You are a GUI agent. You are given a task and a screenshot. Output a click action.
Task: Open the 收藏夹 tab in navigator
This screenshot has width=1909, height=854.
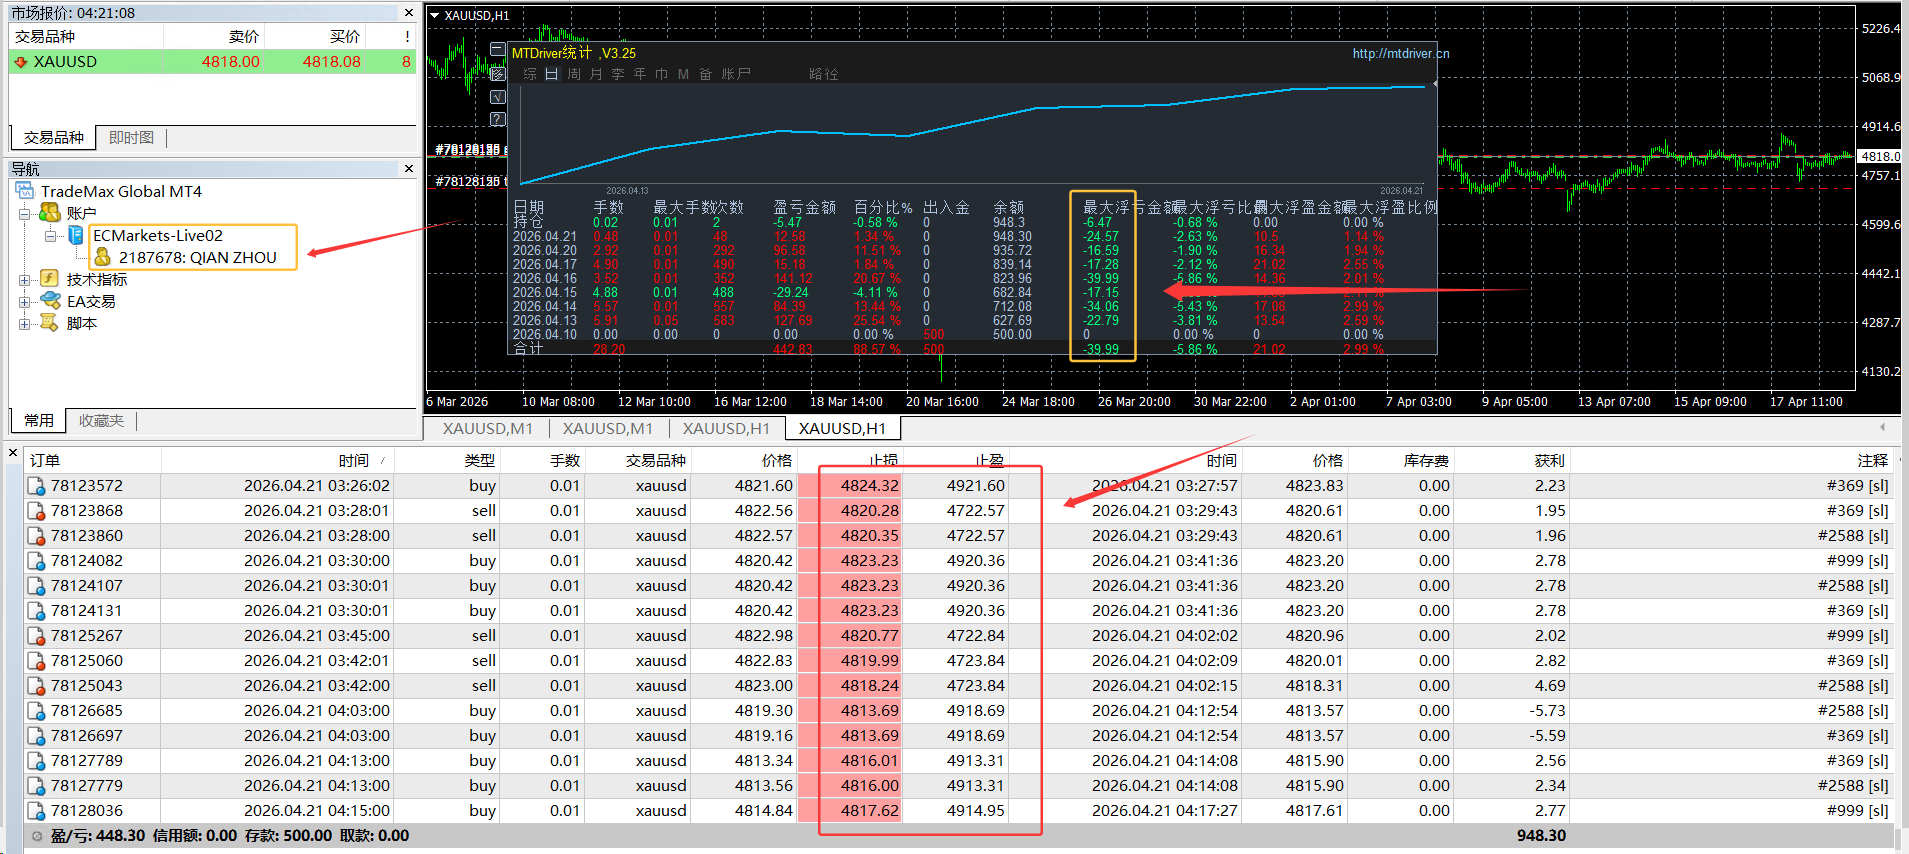(x=102, y=421)
